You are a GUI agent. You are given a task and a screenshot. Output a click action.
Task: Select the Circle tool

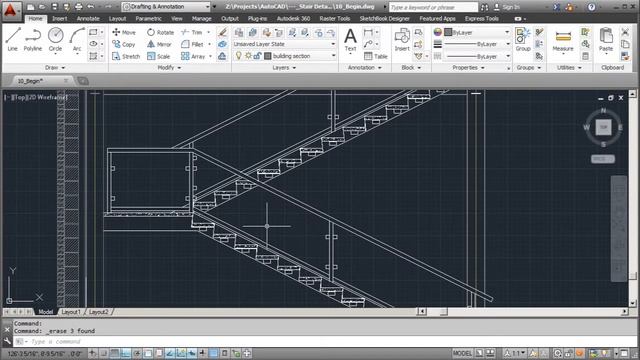(x=56, y=40)
